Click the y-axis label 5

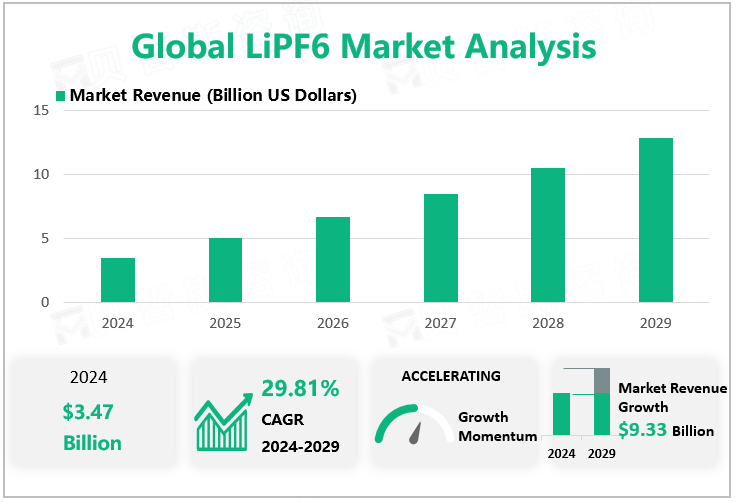pos(45,238)
